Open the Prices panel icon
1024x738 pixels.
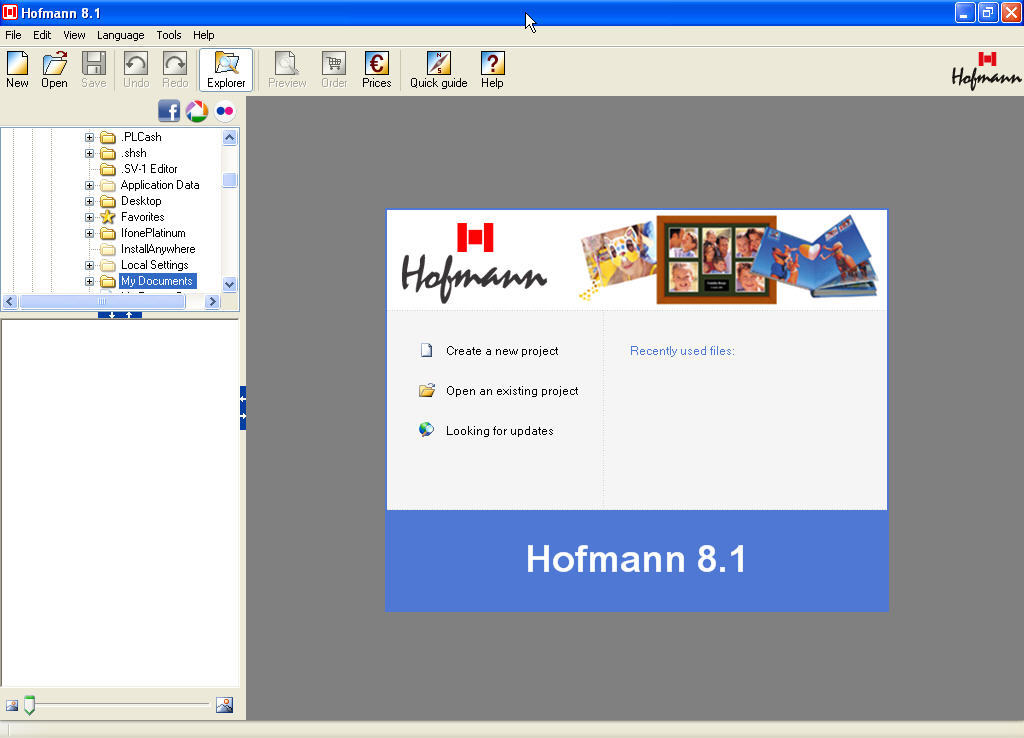pos(376,68)
